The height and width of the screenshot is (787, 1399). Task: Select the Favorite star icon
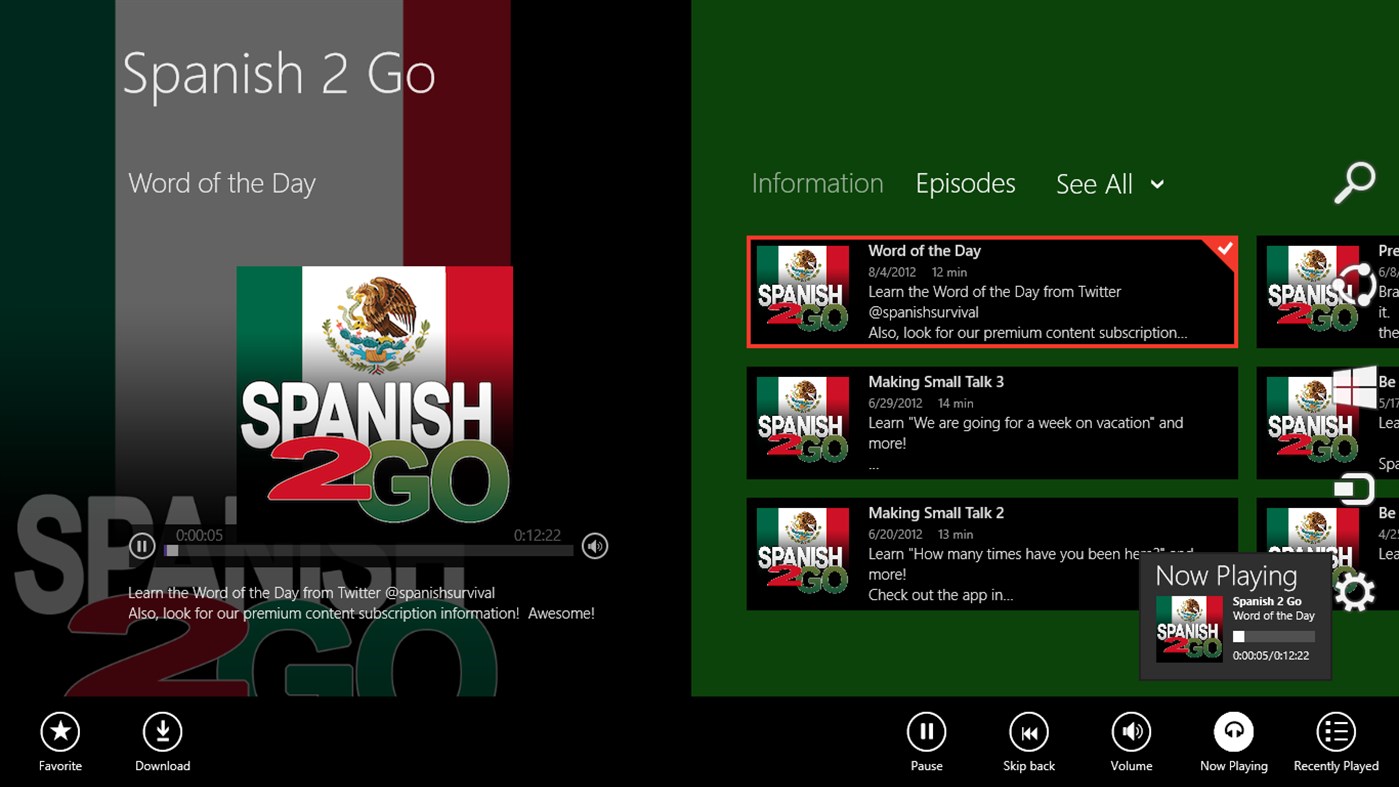point(59,731)
